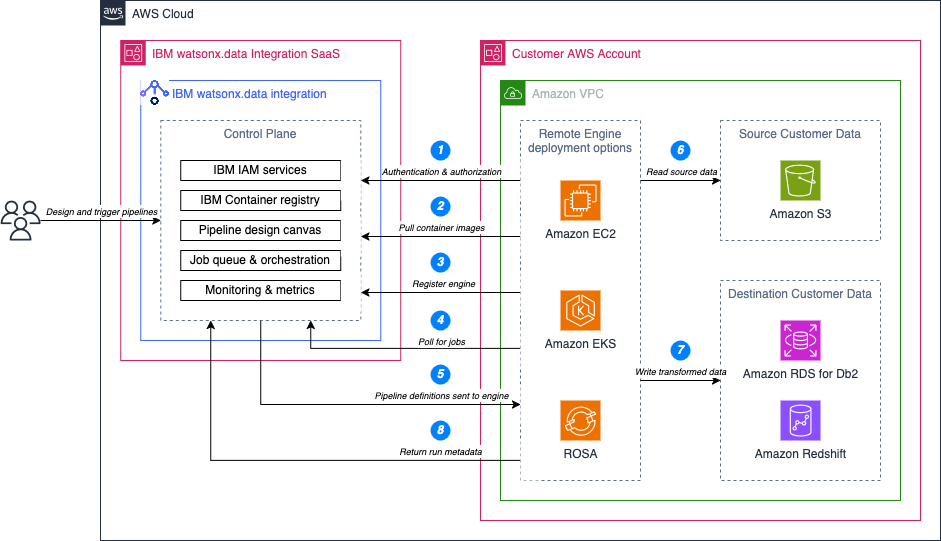The width and height of the screenshot is (941, 541).
Task: Click the AWS logo icon
Action: (113, 13)
